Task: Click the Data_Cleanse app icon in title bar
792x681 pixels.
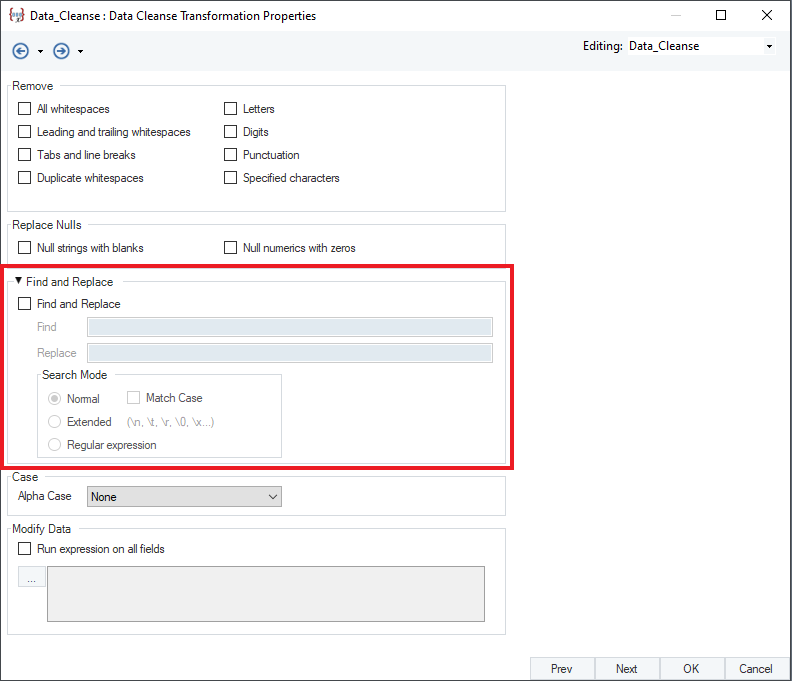Action: pyautogui.click(x=16, y=16)
